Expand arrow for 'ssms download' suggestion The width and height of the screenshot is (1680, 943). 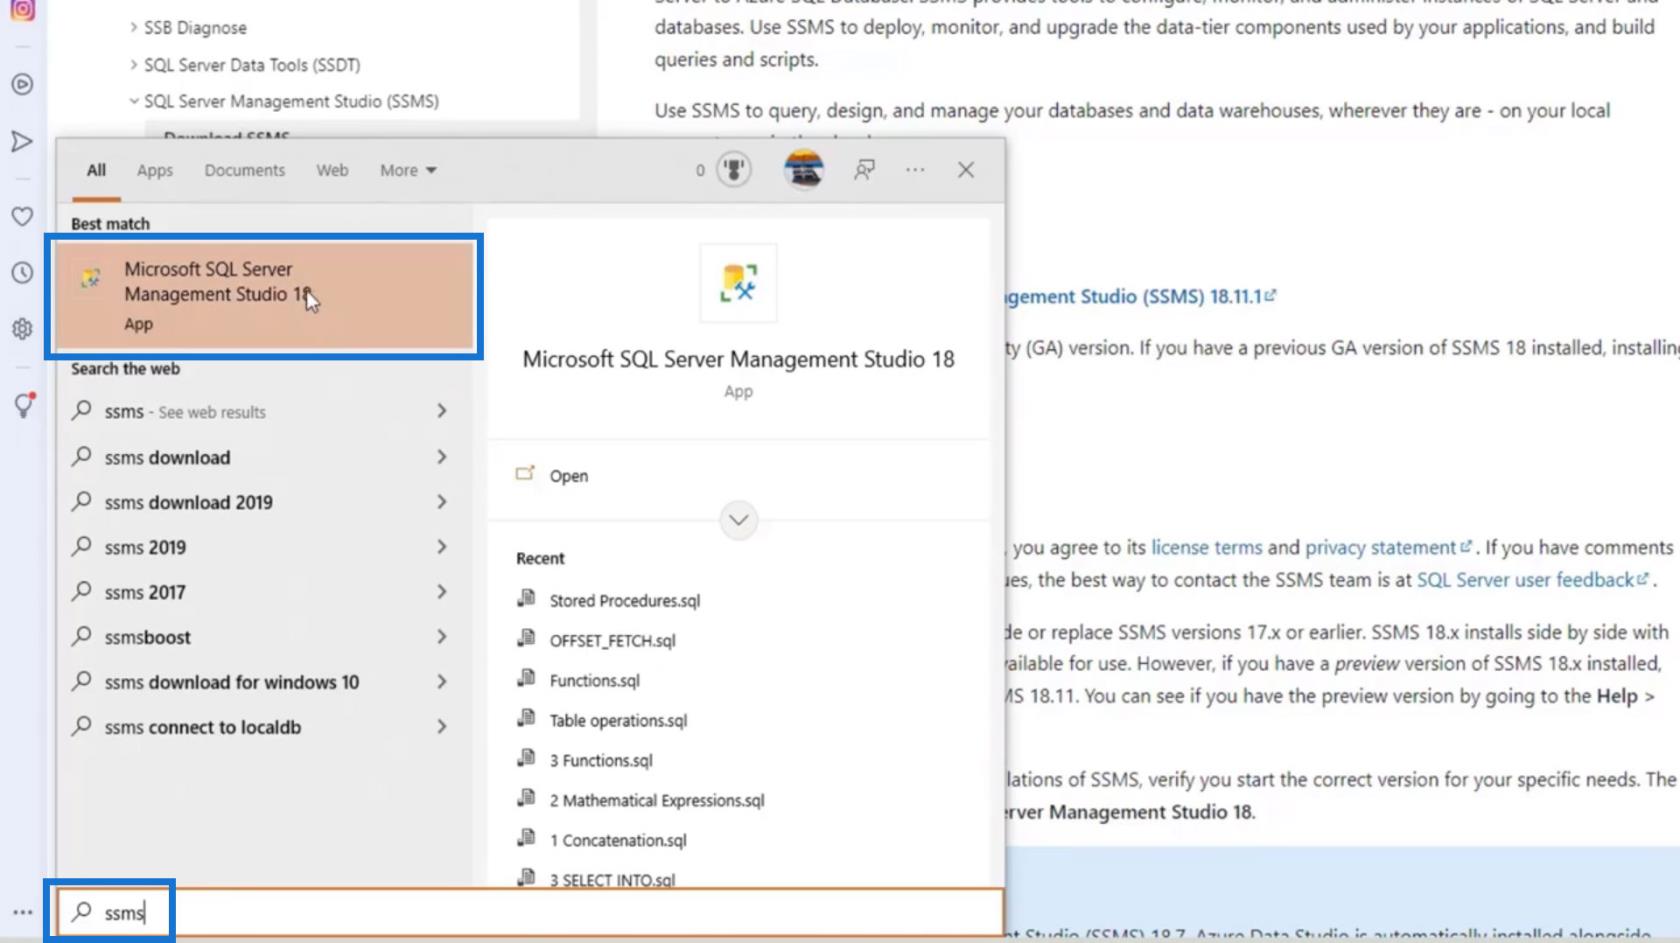442,457
